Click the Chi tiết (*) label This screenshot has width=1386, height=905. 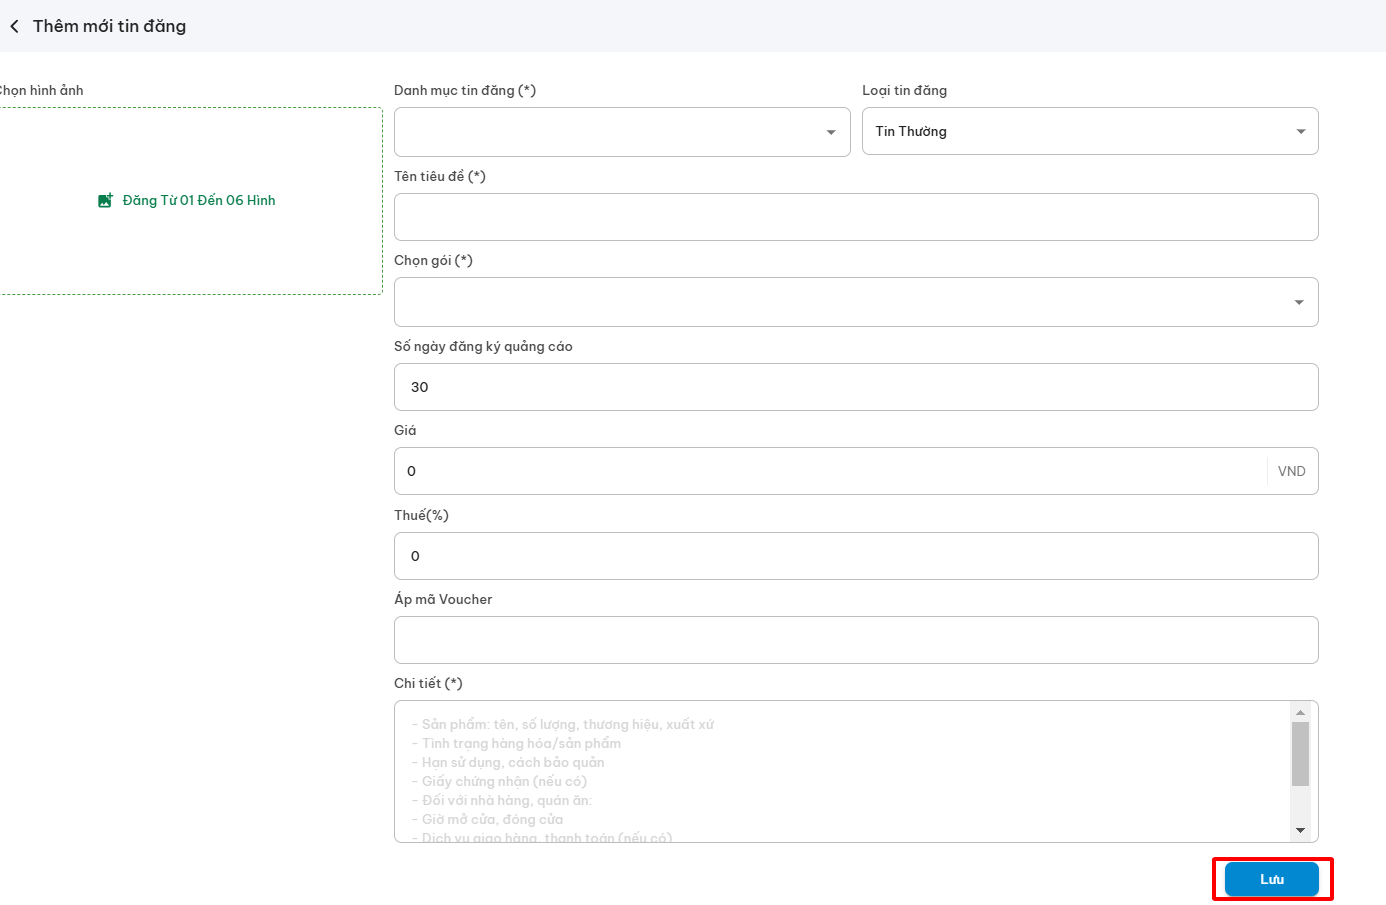(x=428, y=683)
